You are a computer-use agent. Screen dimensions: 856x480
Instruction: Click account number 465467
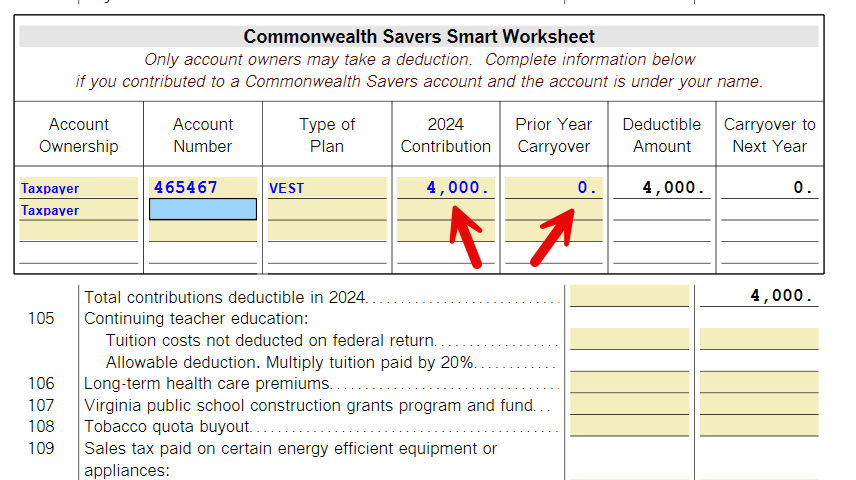point(203,187)
